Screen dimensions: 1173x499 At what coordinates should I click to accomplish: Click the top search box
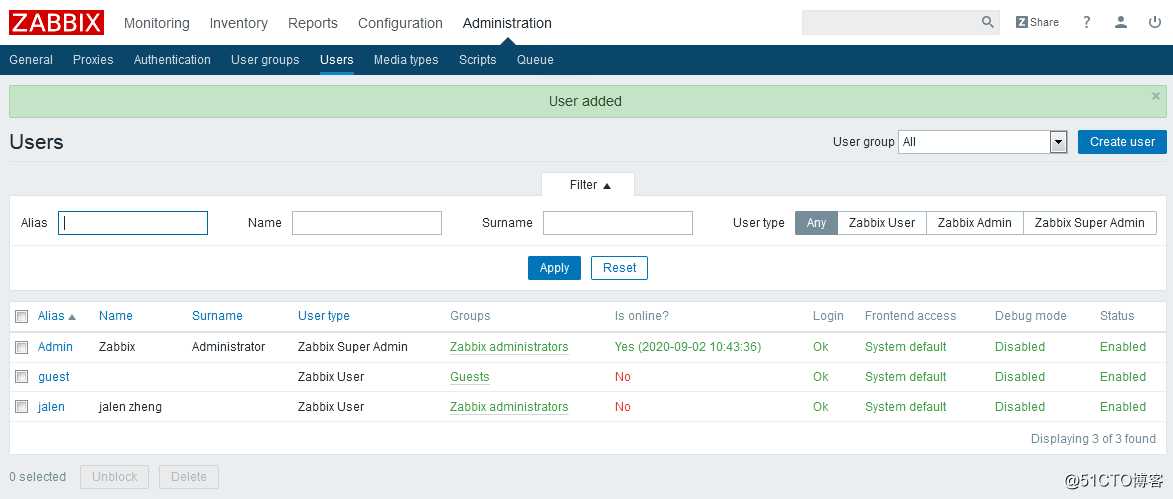click(x=890, y=22)
